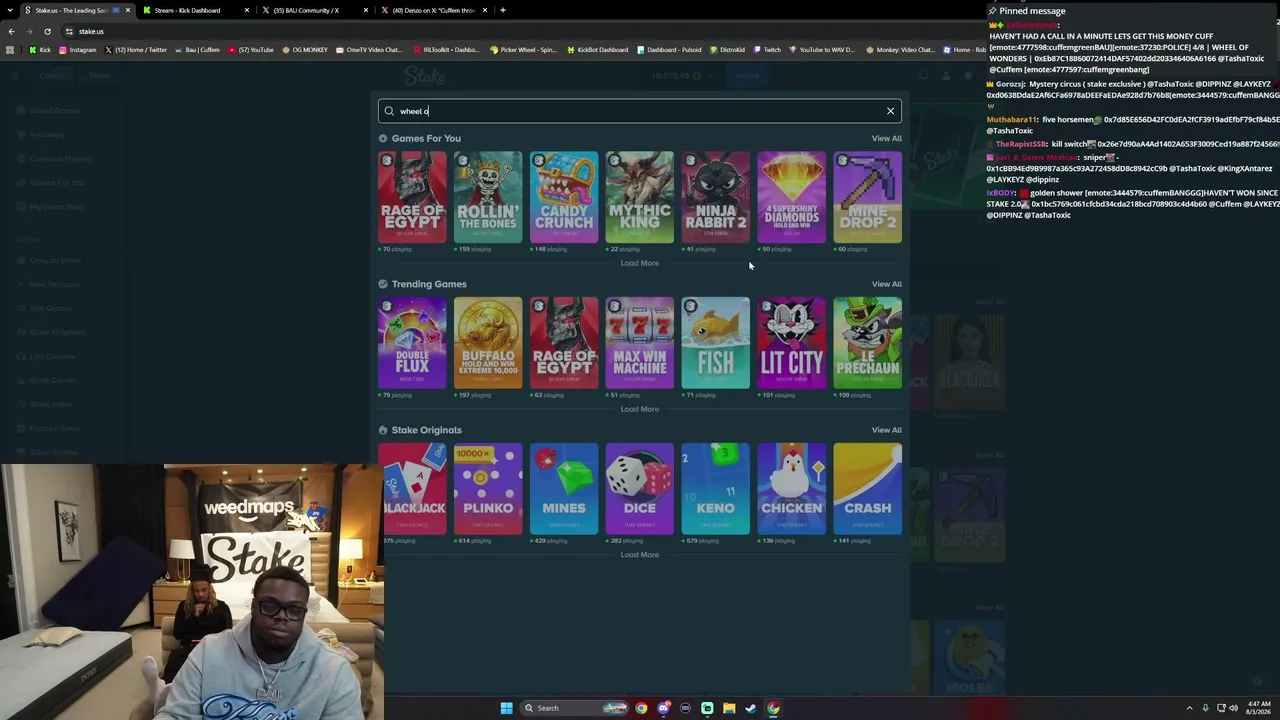
Task: Open File Explorer from the taskbar
Action: point(729,708)
